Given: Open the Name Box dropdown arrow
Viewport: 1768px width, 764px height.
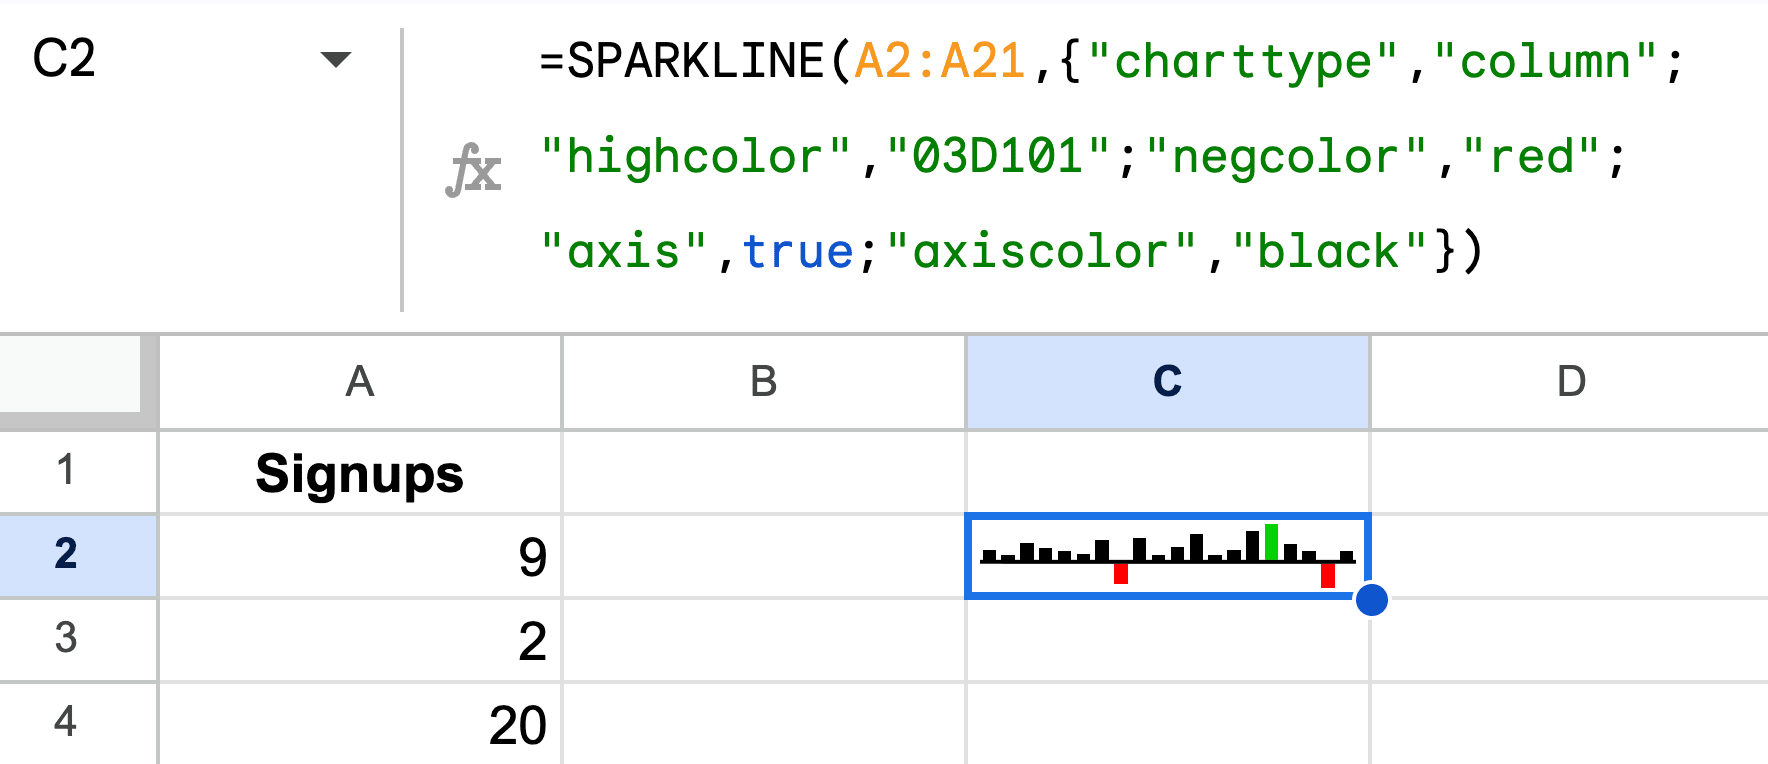Looking at the screenshot, I should pos(335,60).
